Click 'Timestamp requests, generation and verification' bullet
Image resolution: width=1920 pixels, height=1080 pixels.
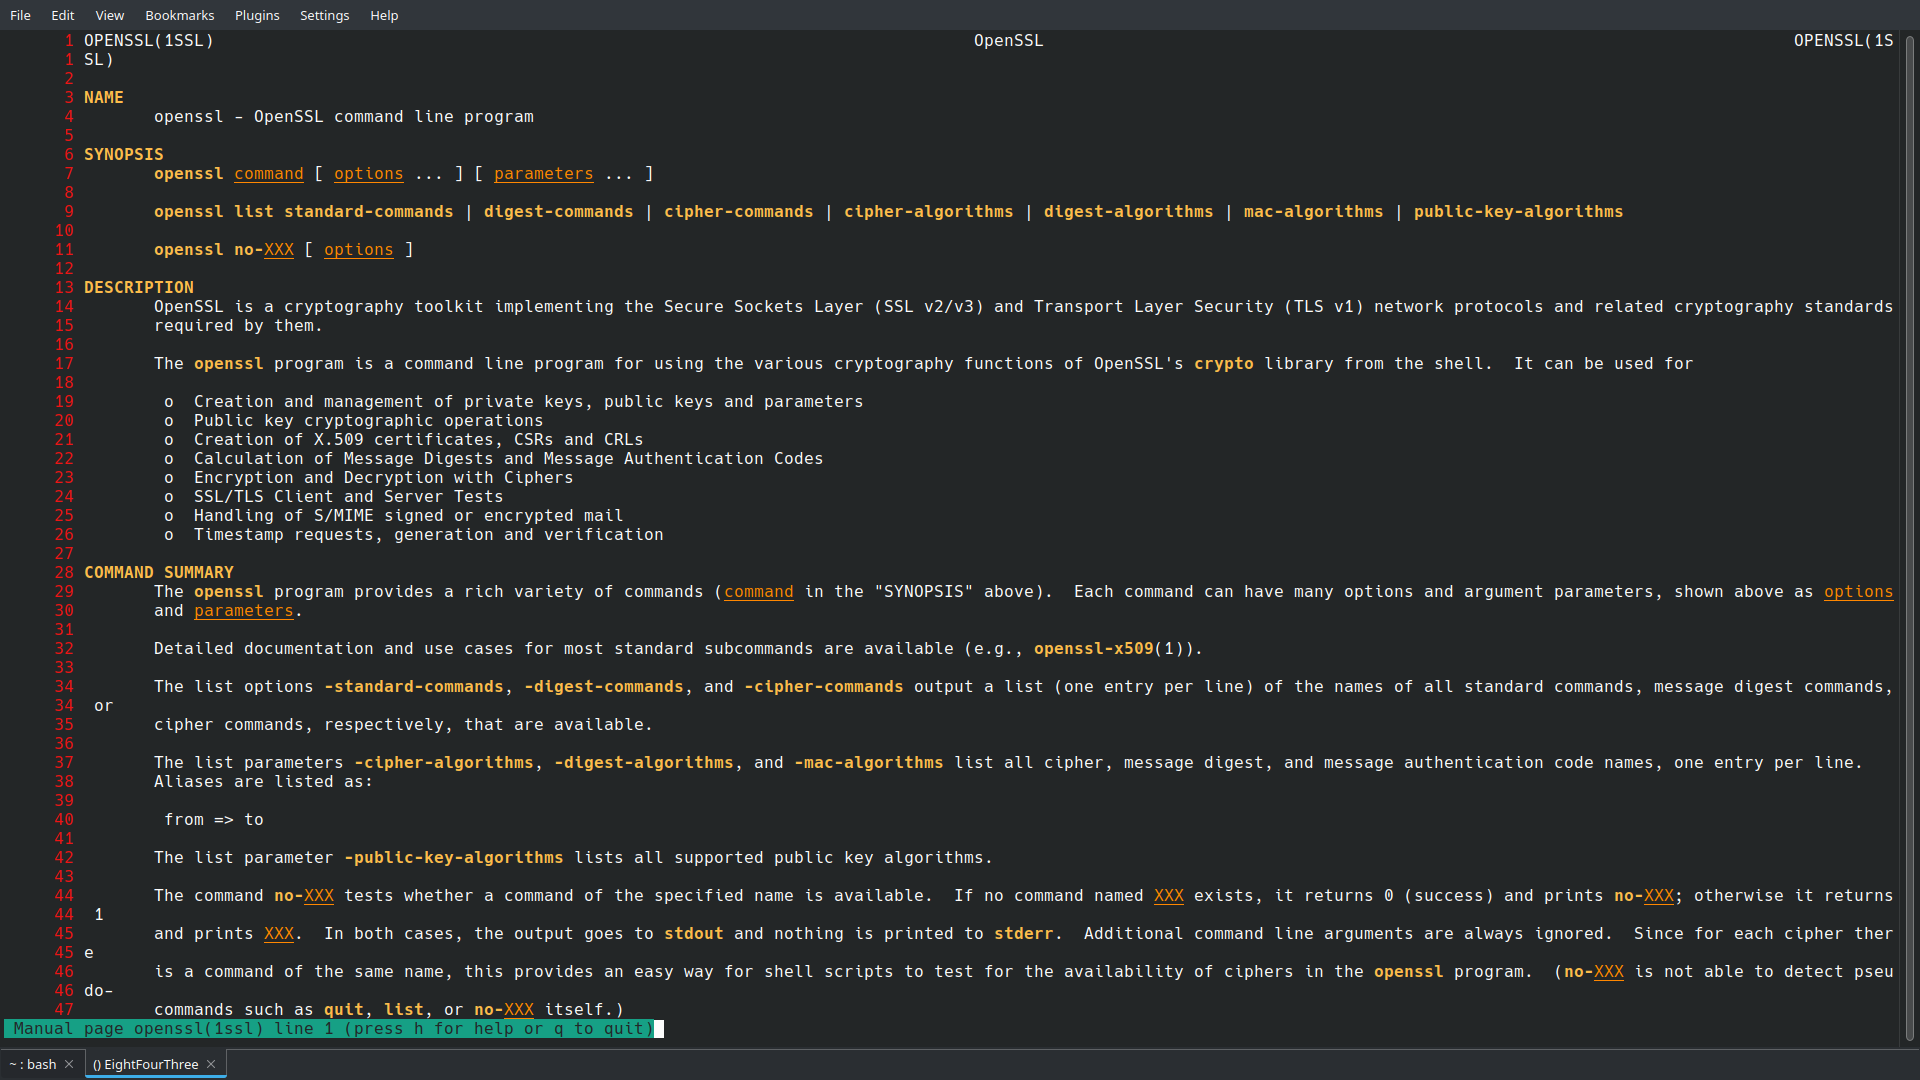click(429, 535)
